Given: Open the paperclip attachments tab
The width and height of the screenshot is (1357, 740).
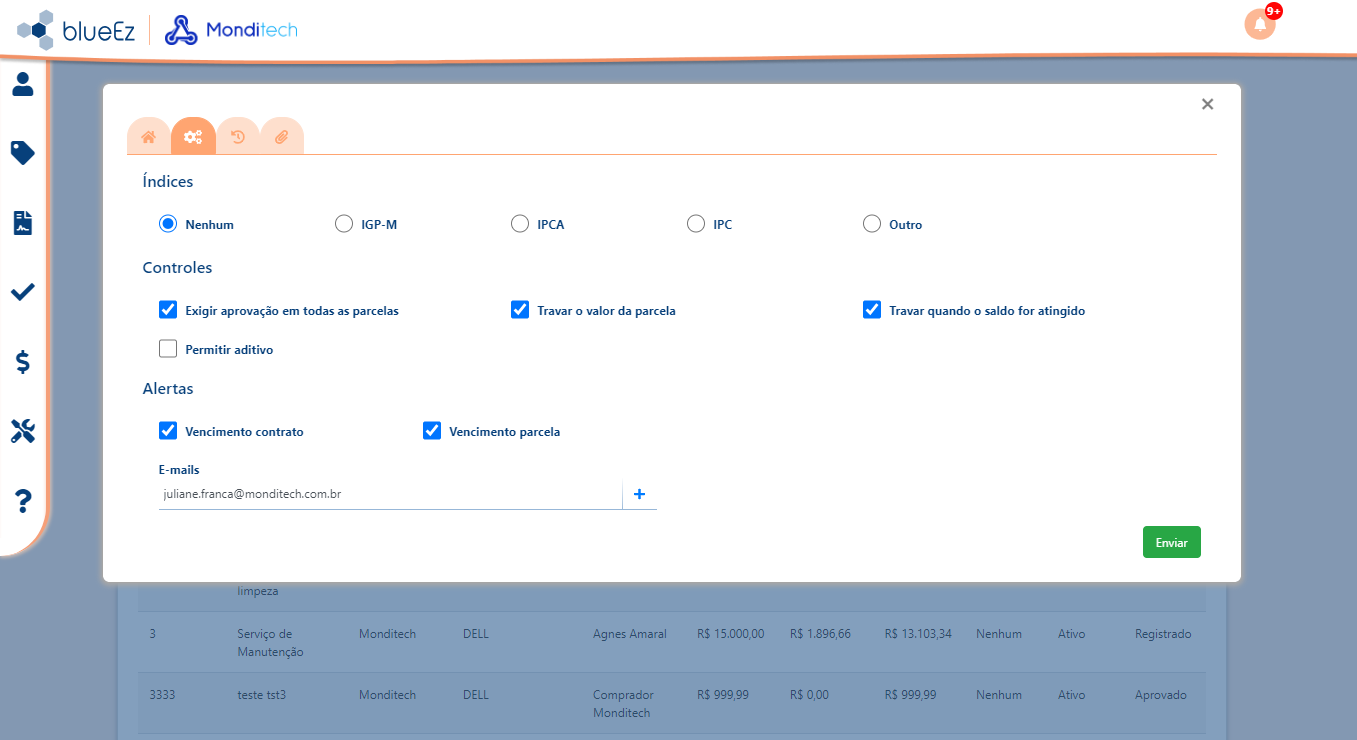Looking at the screenshot, I should 282,137.
